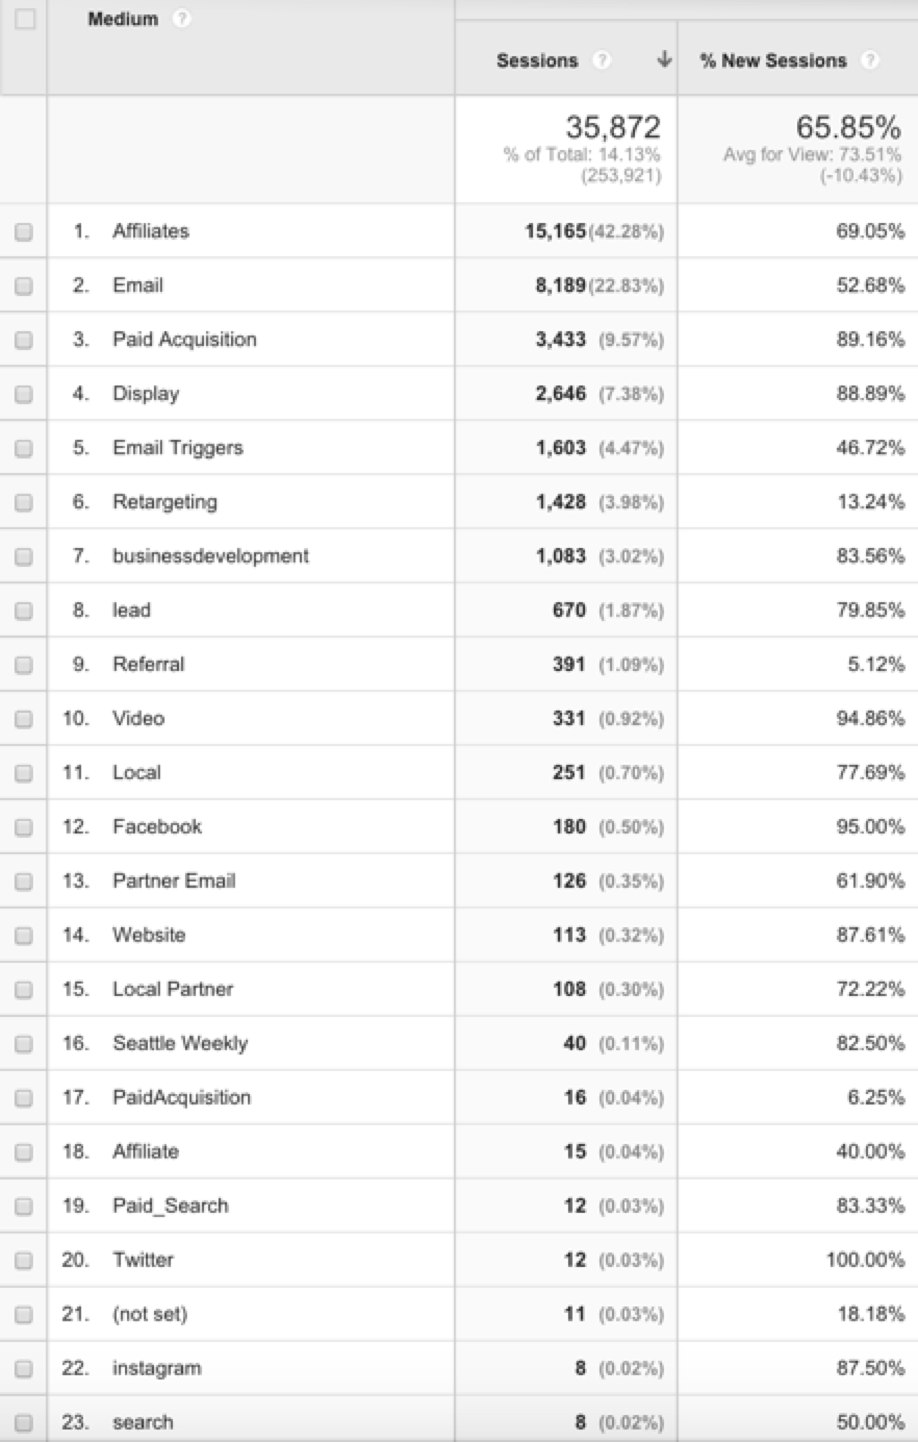Click the Paid_Search medium link
The image size is (918, 1442).
170,1206
